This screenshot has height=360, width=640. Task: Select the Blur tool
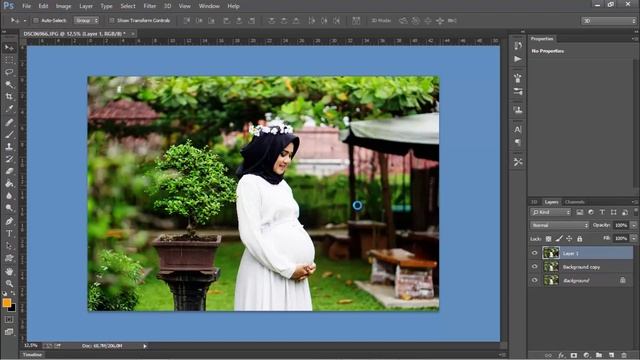9,196
